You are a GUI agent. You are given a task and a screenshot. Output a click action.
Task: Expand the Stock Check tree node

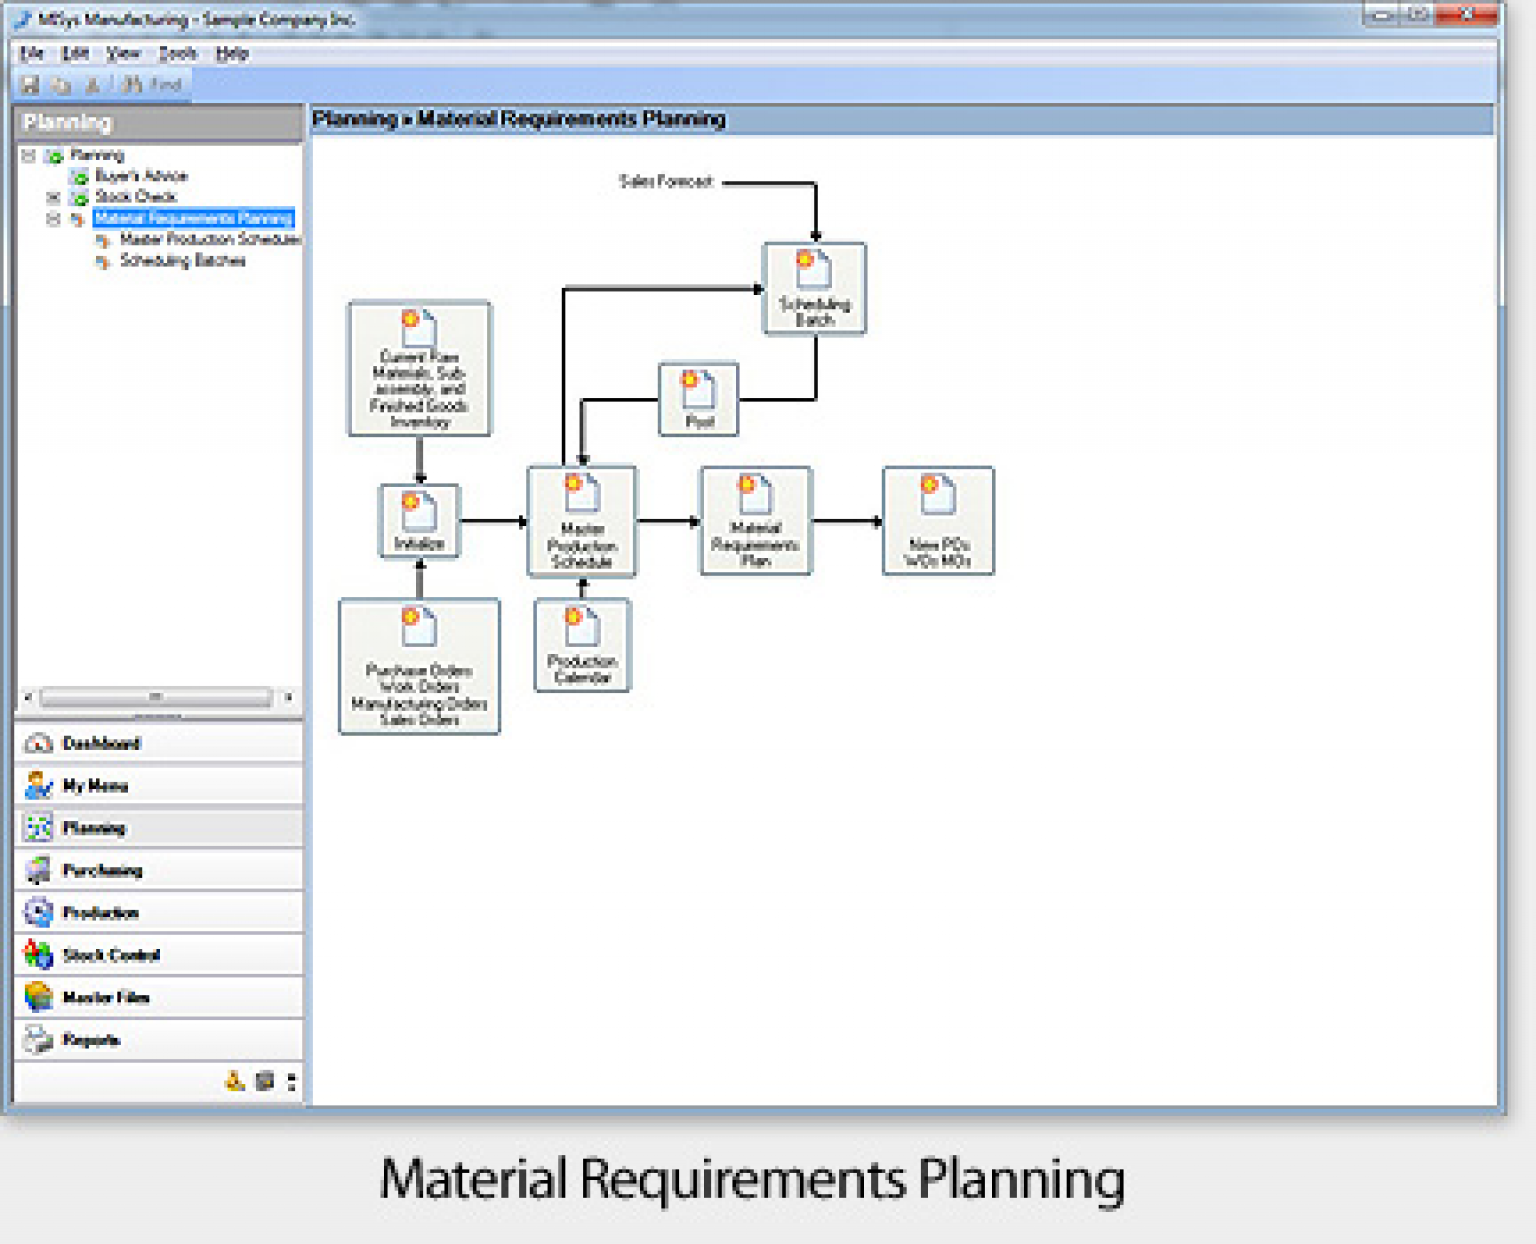[55, 197]
